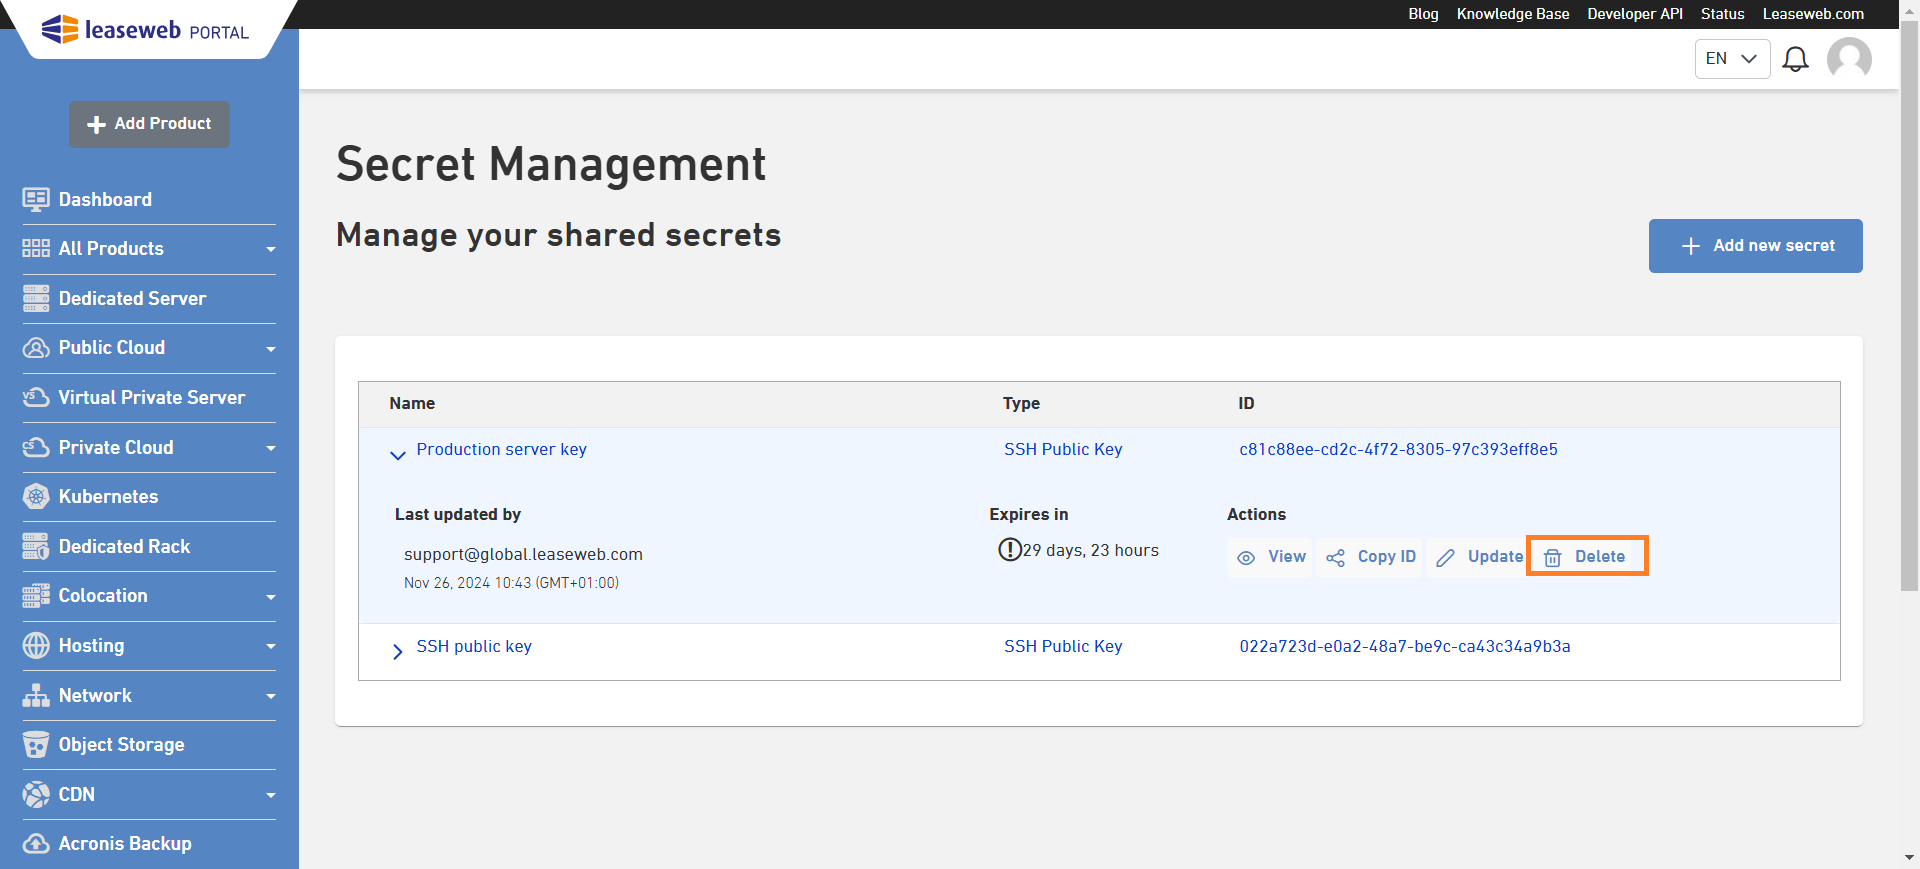Click the CDN sidebar icon

tap(36, 794)
